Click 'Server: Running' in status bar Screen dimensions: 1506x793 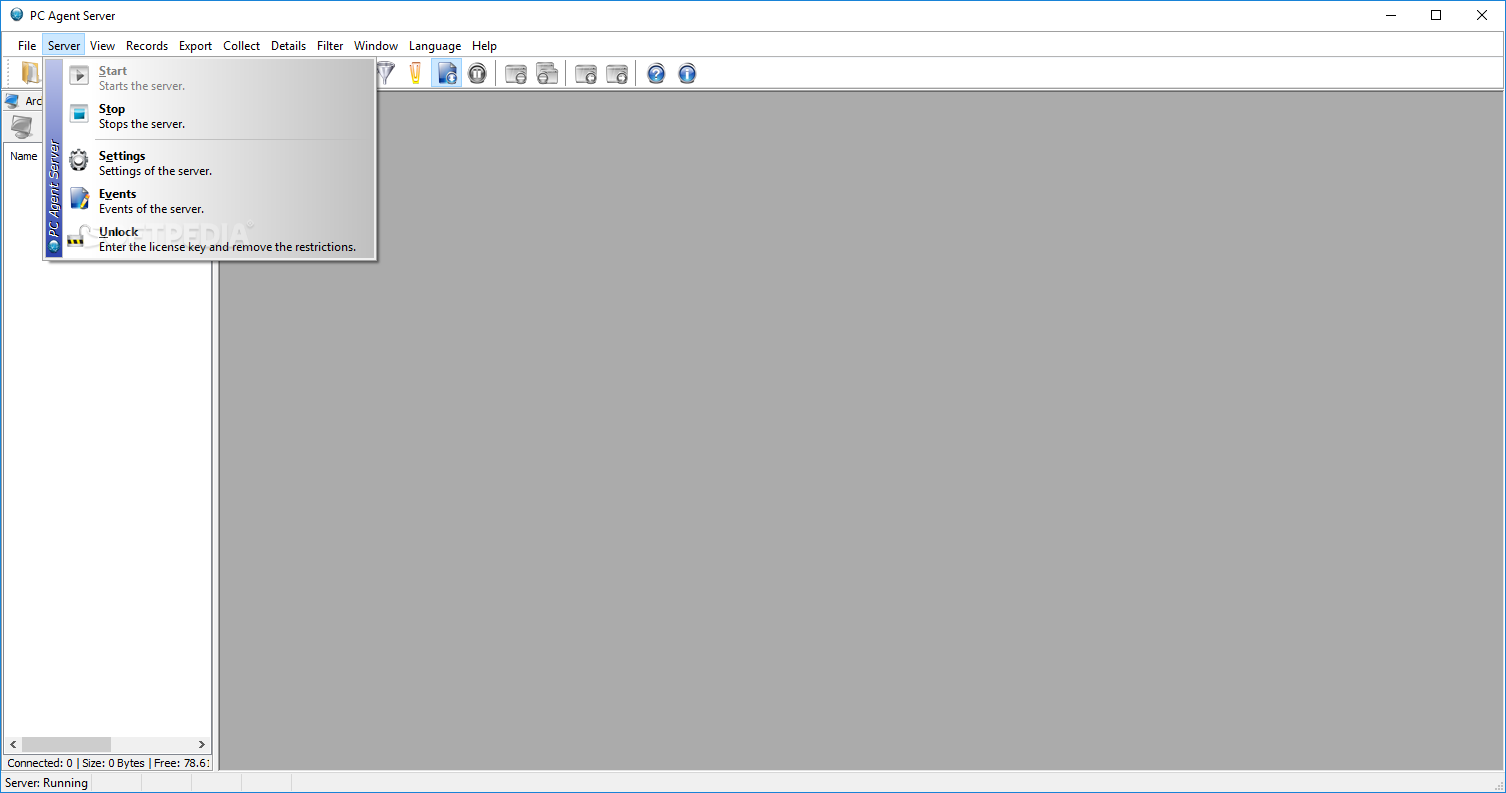(47, 783)
